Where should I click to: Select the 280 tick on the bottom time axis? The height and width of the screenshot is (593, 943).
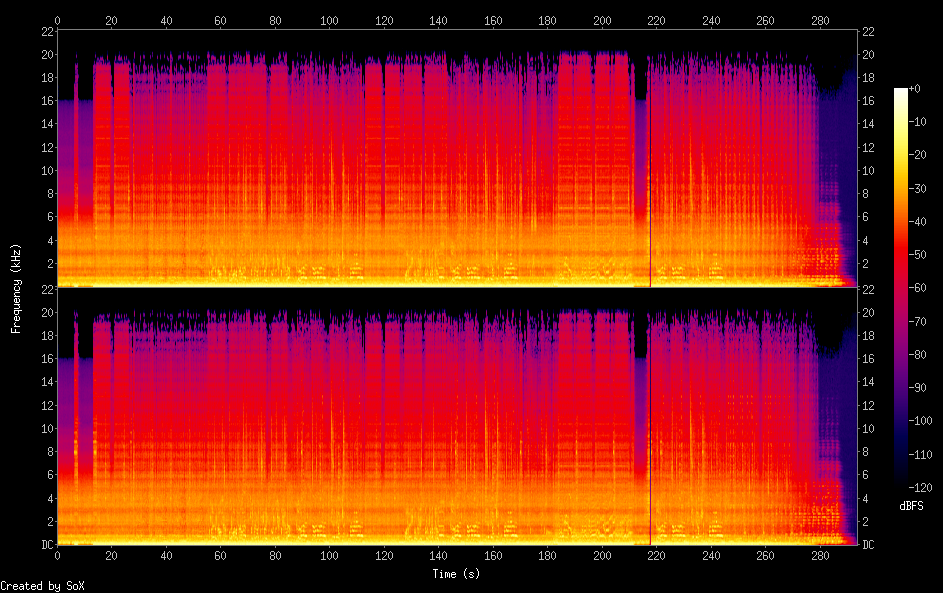(x=820, y=554)
